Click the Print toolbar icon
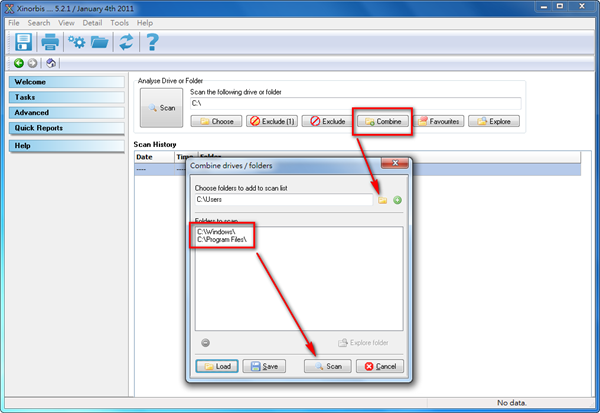Viewport: 600px width, 413px height. point(50,42)
